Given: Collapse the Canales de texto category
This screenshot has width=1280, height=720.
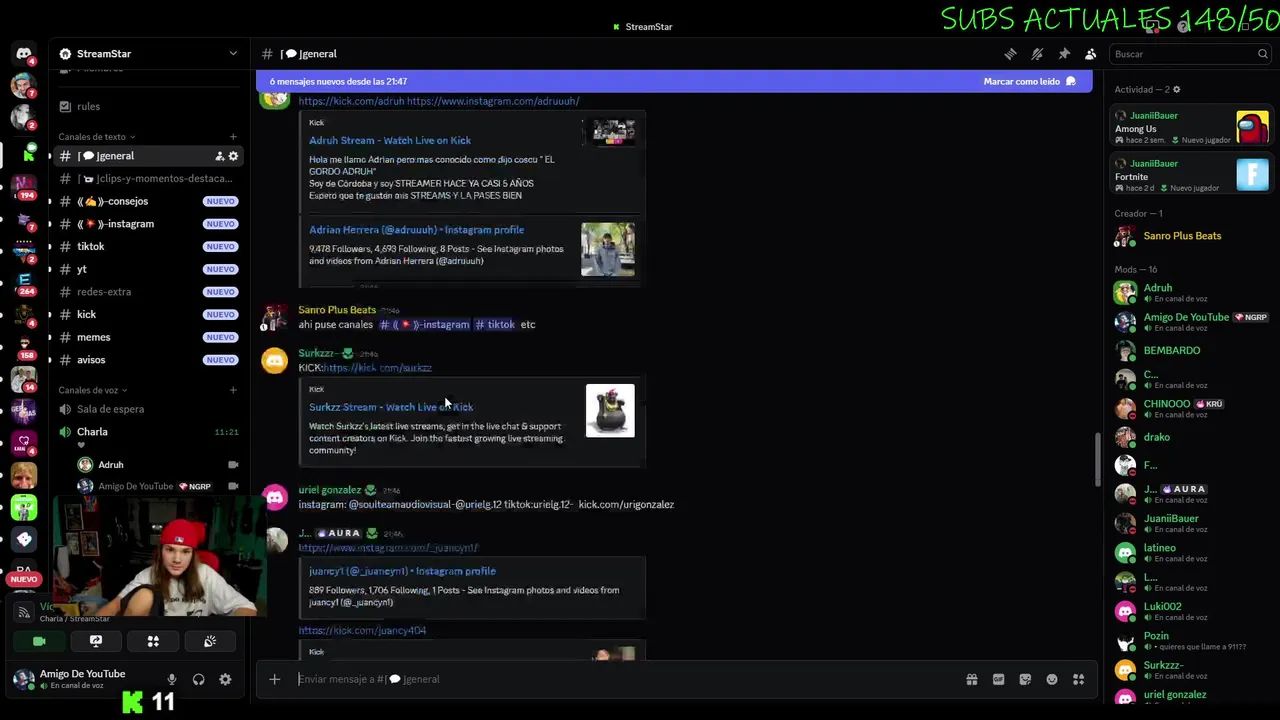Looking at the screenshot, I should click(96, 137).
